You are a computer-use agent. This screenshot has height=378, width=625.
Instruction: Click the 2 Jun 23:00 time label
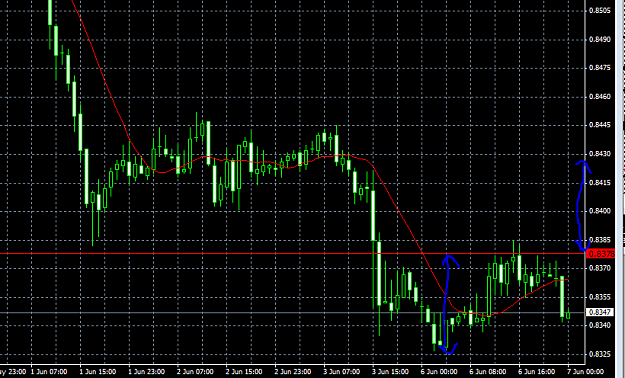pyautogui.click(x=293, y=372)
